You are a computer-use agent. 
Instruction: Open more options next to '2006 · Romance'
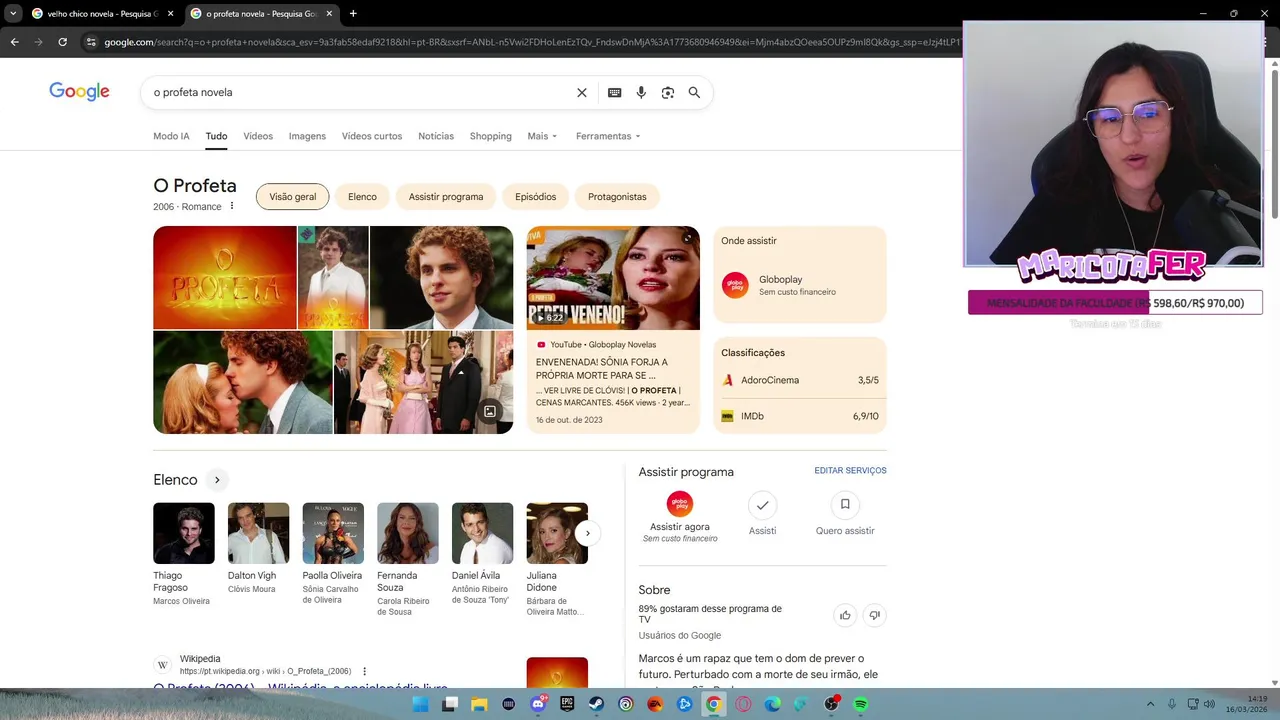coord(232,206)
